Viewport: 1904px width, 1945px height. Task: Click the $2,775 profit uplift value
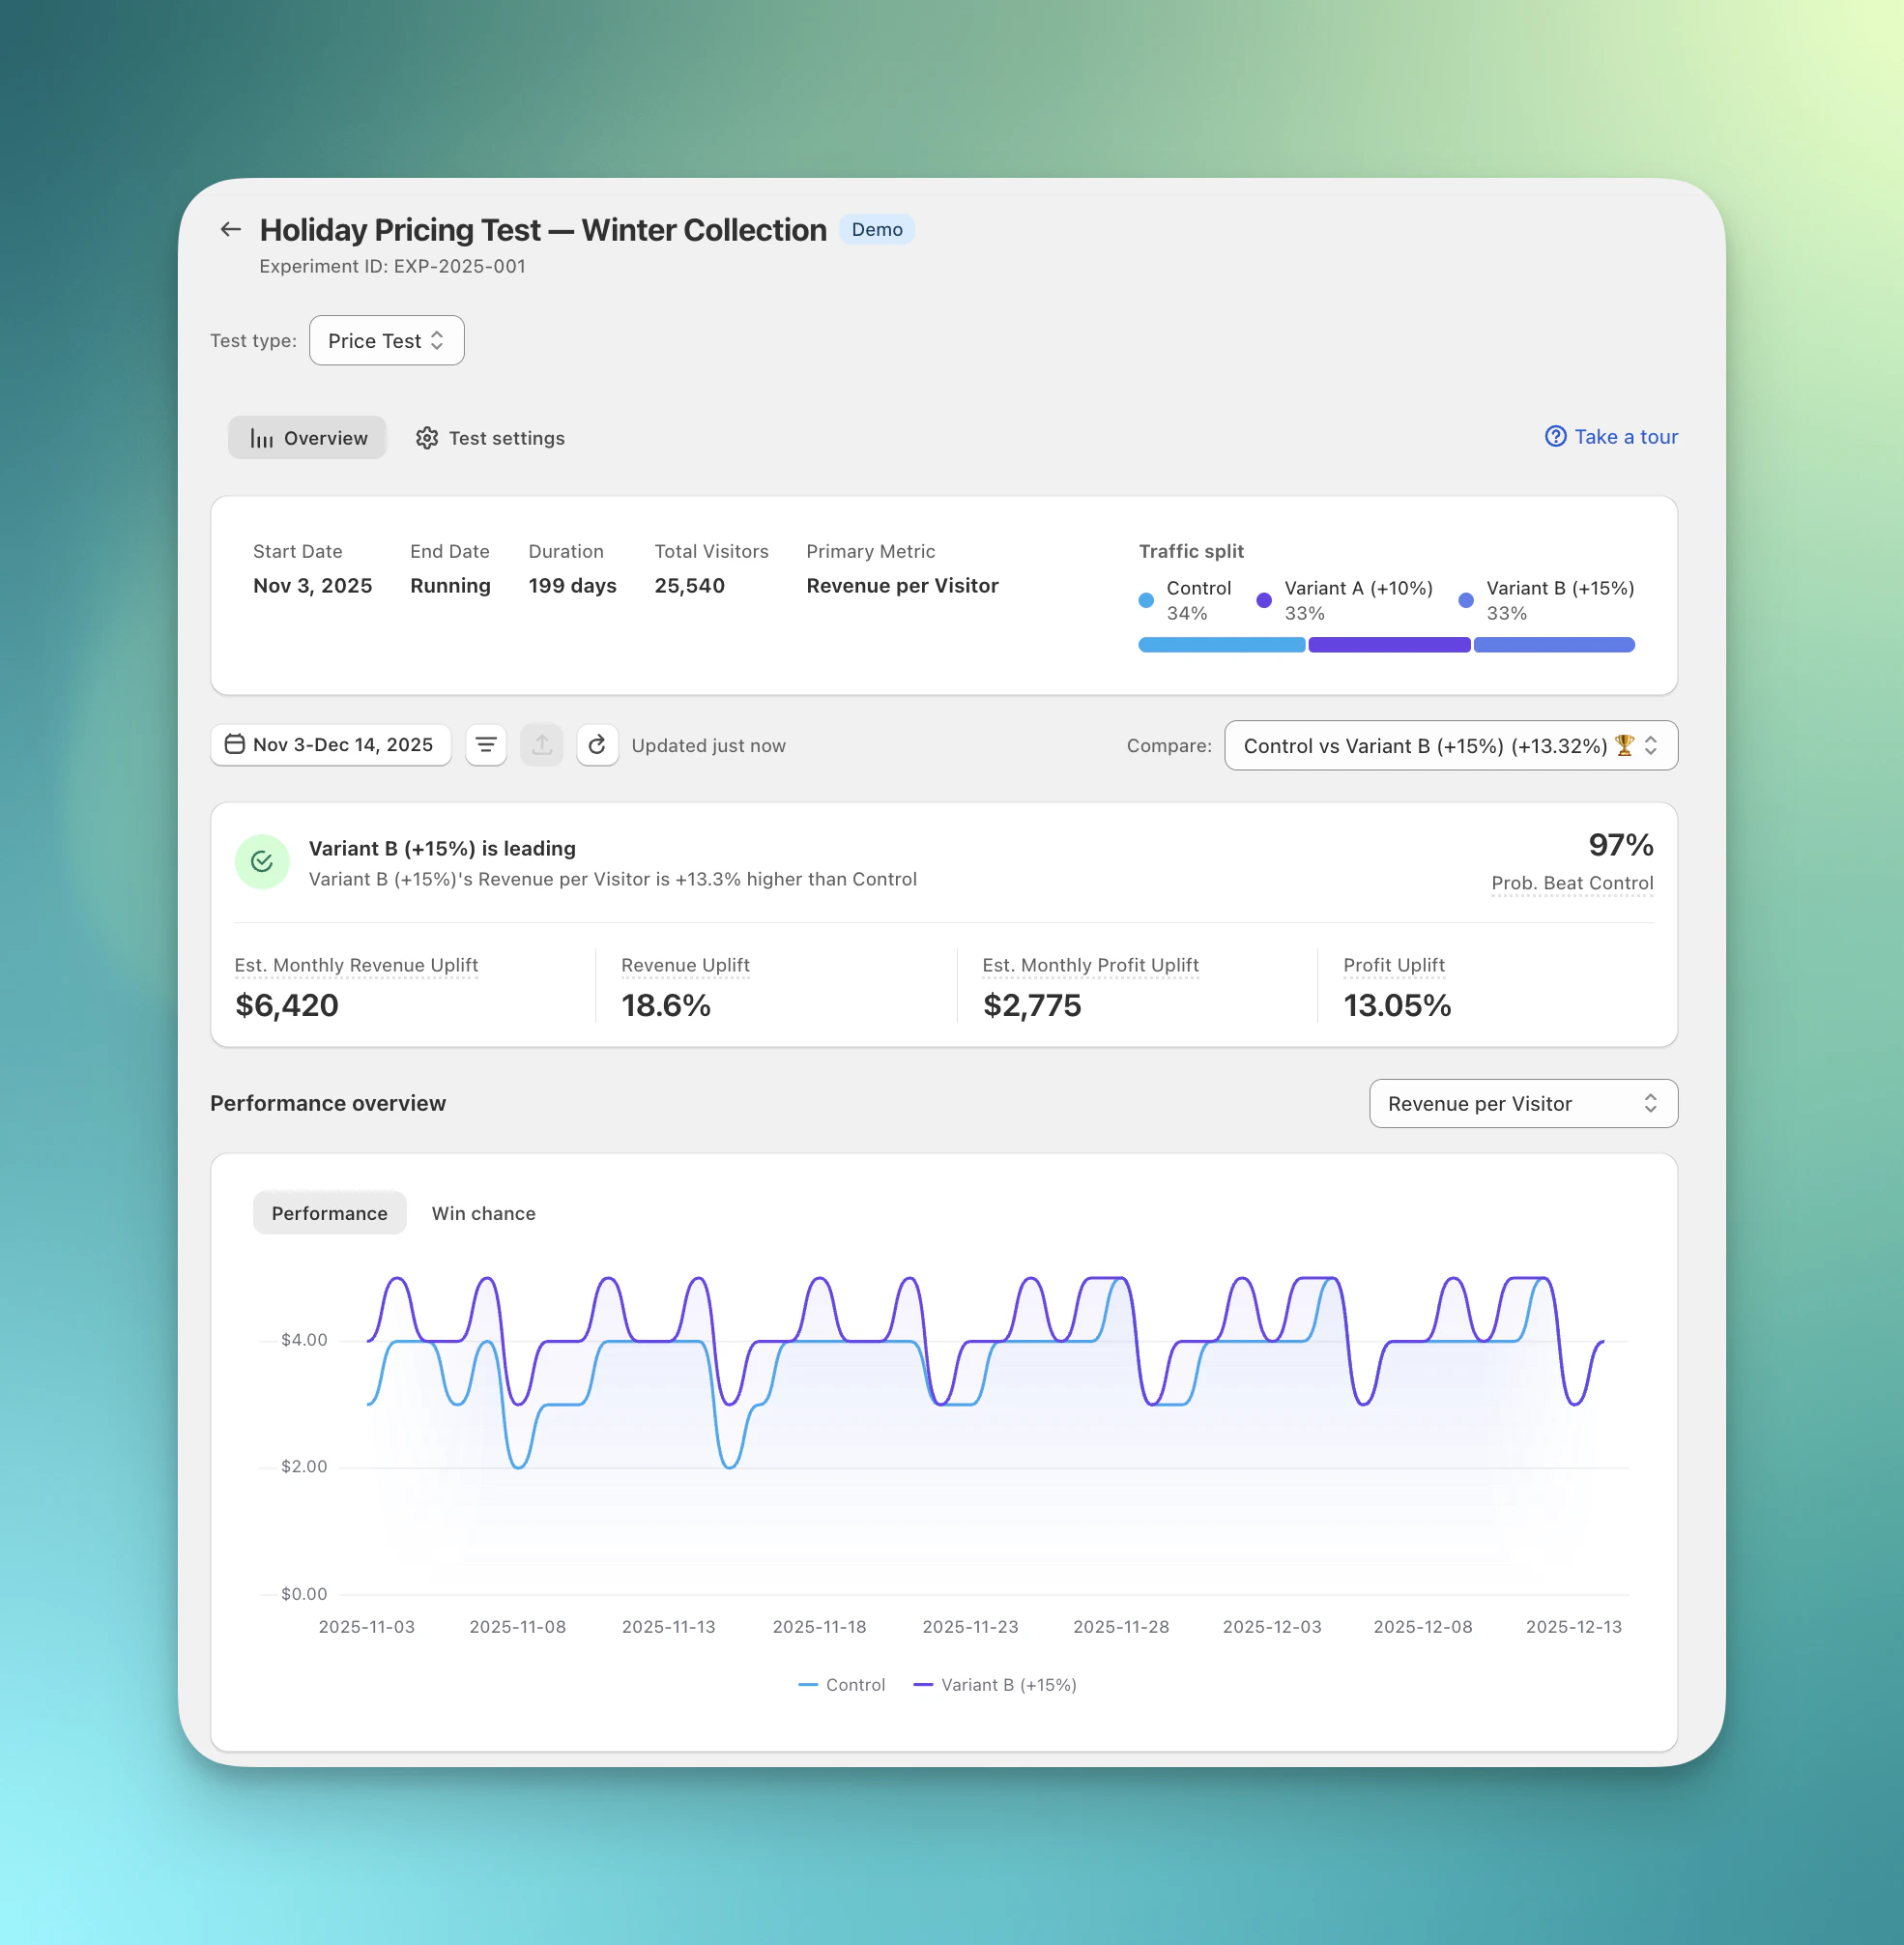pyautogui.click(x=1032, y=1005)
